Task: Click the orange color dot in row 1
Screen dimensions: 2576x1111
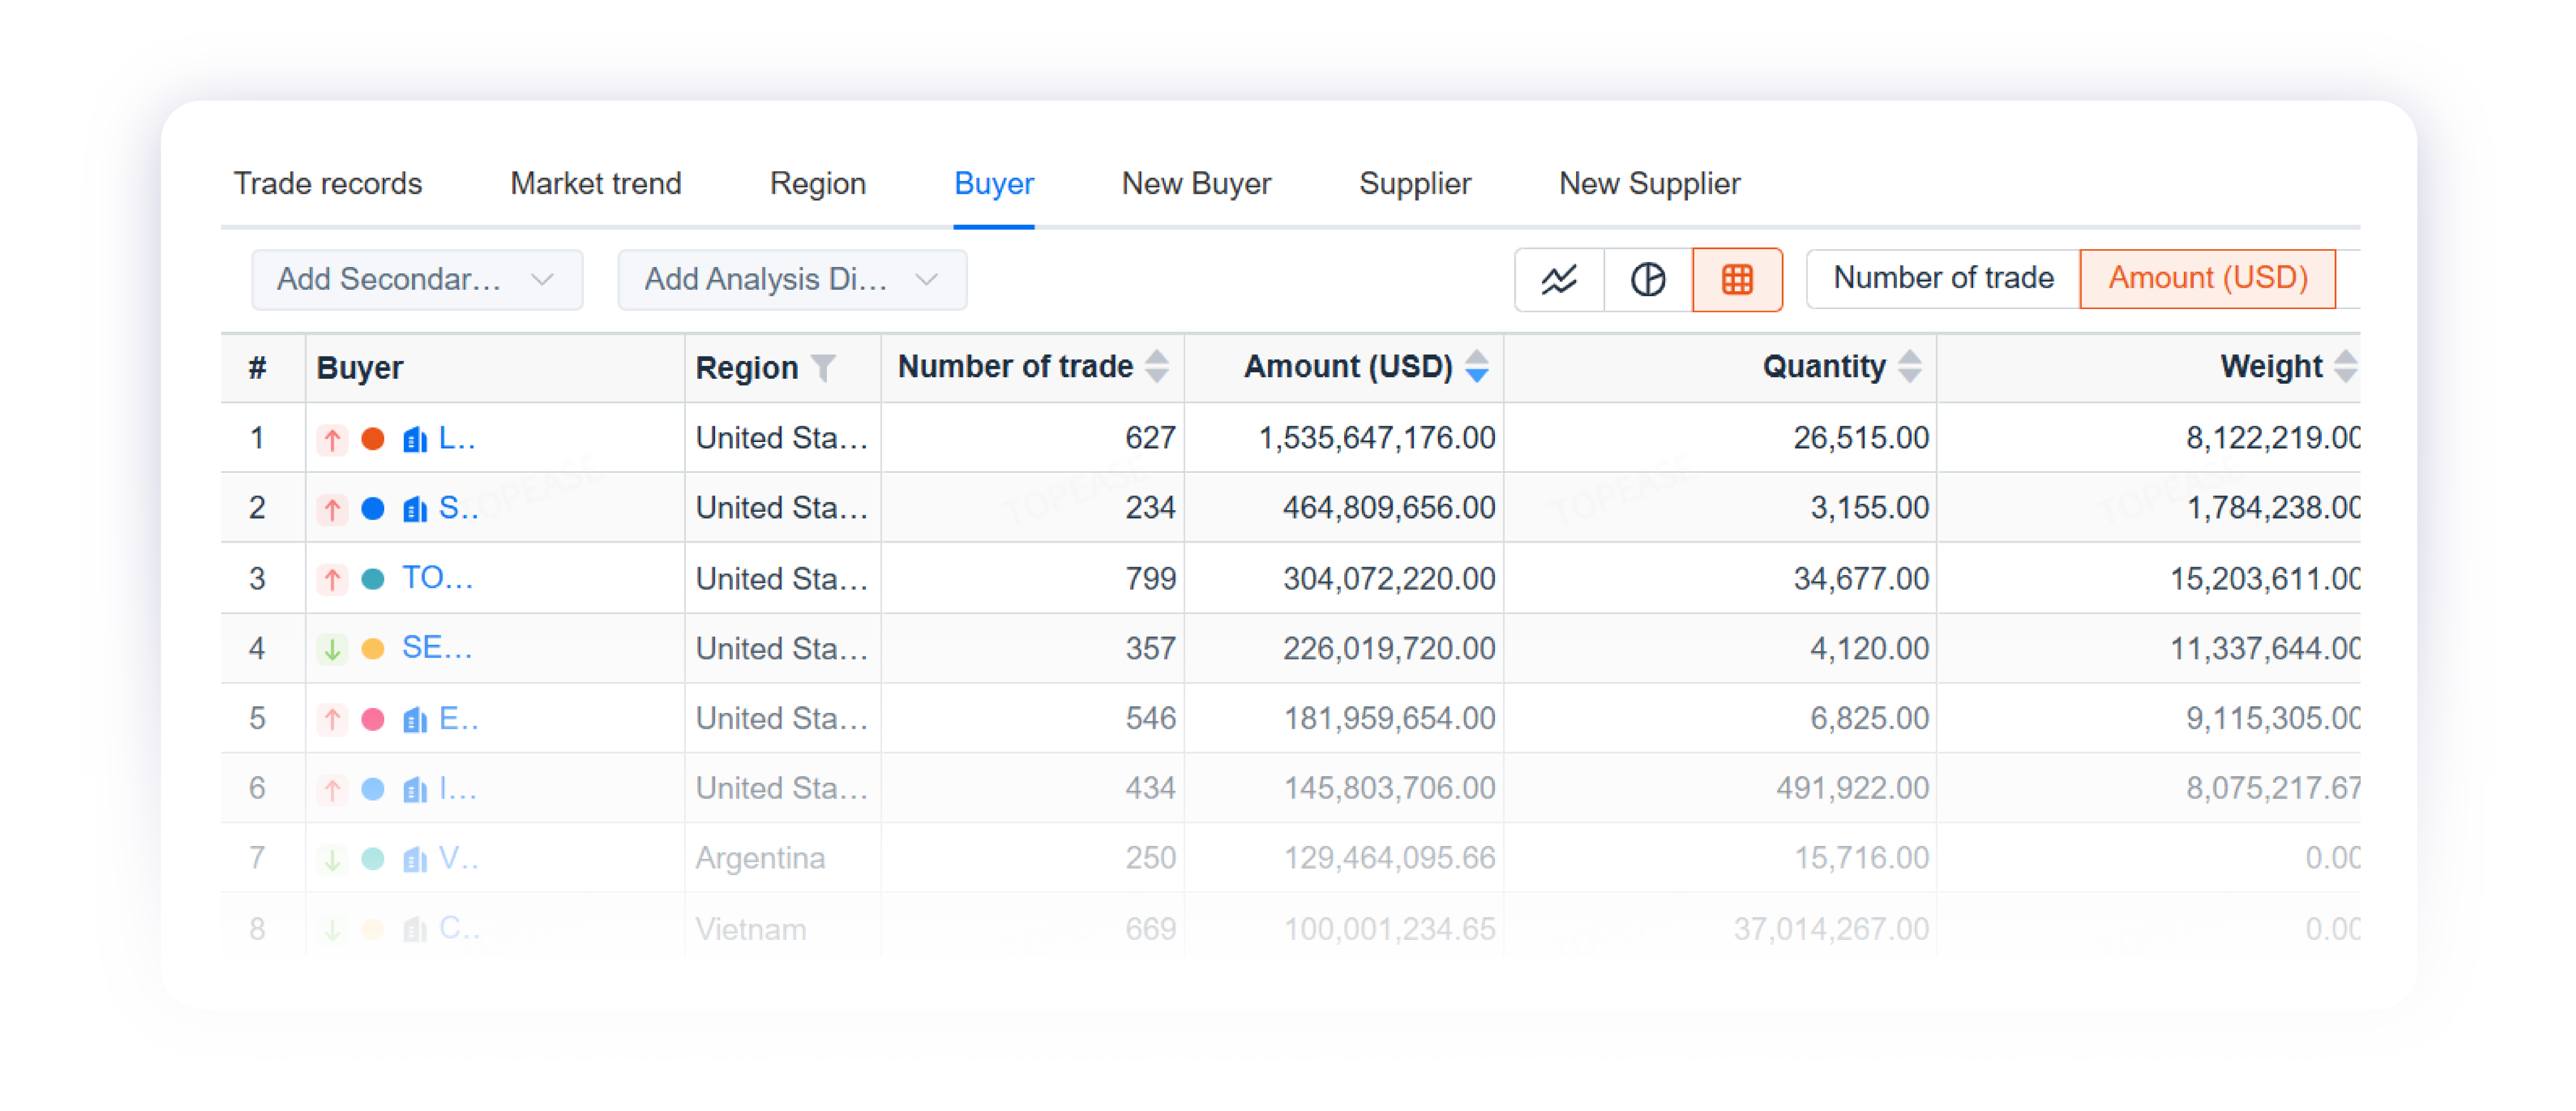Action: point(373,439)
